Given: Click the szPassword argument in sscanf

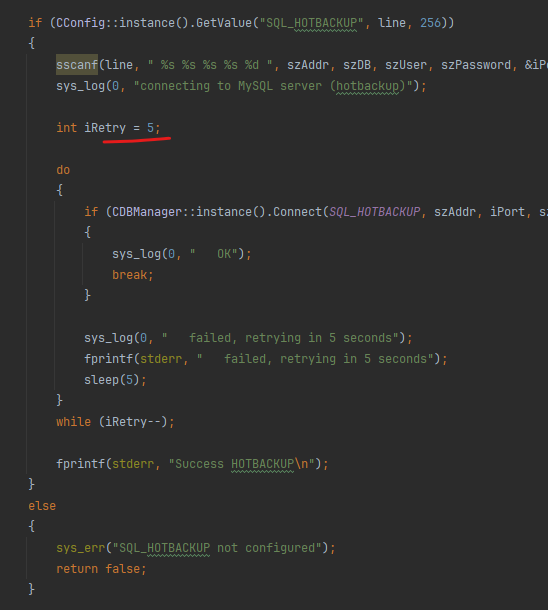Looking at the screenshot, I should (476, 65).
